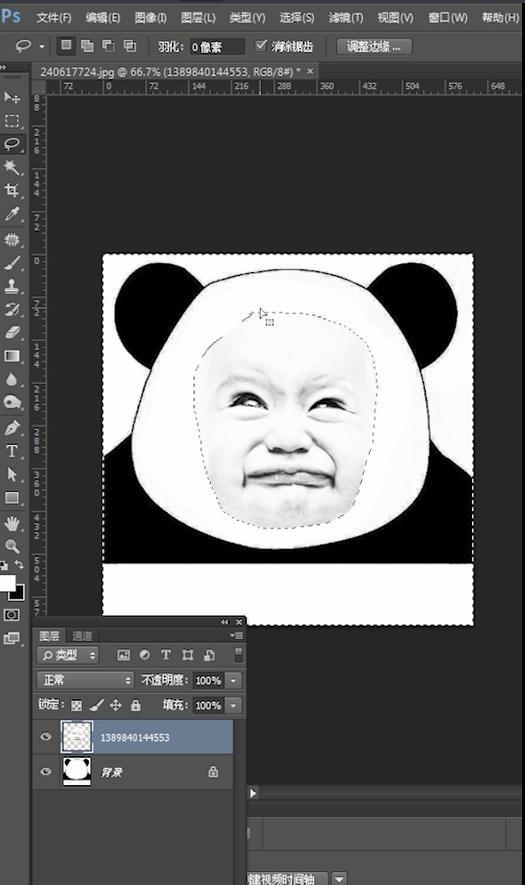This screenshot has height=885, width=525.
Task: Hide layer 1389840144553 via eye icon
Action: tap(46, 737)
